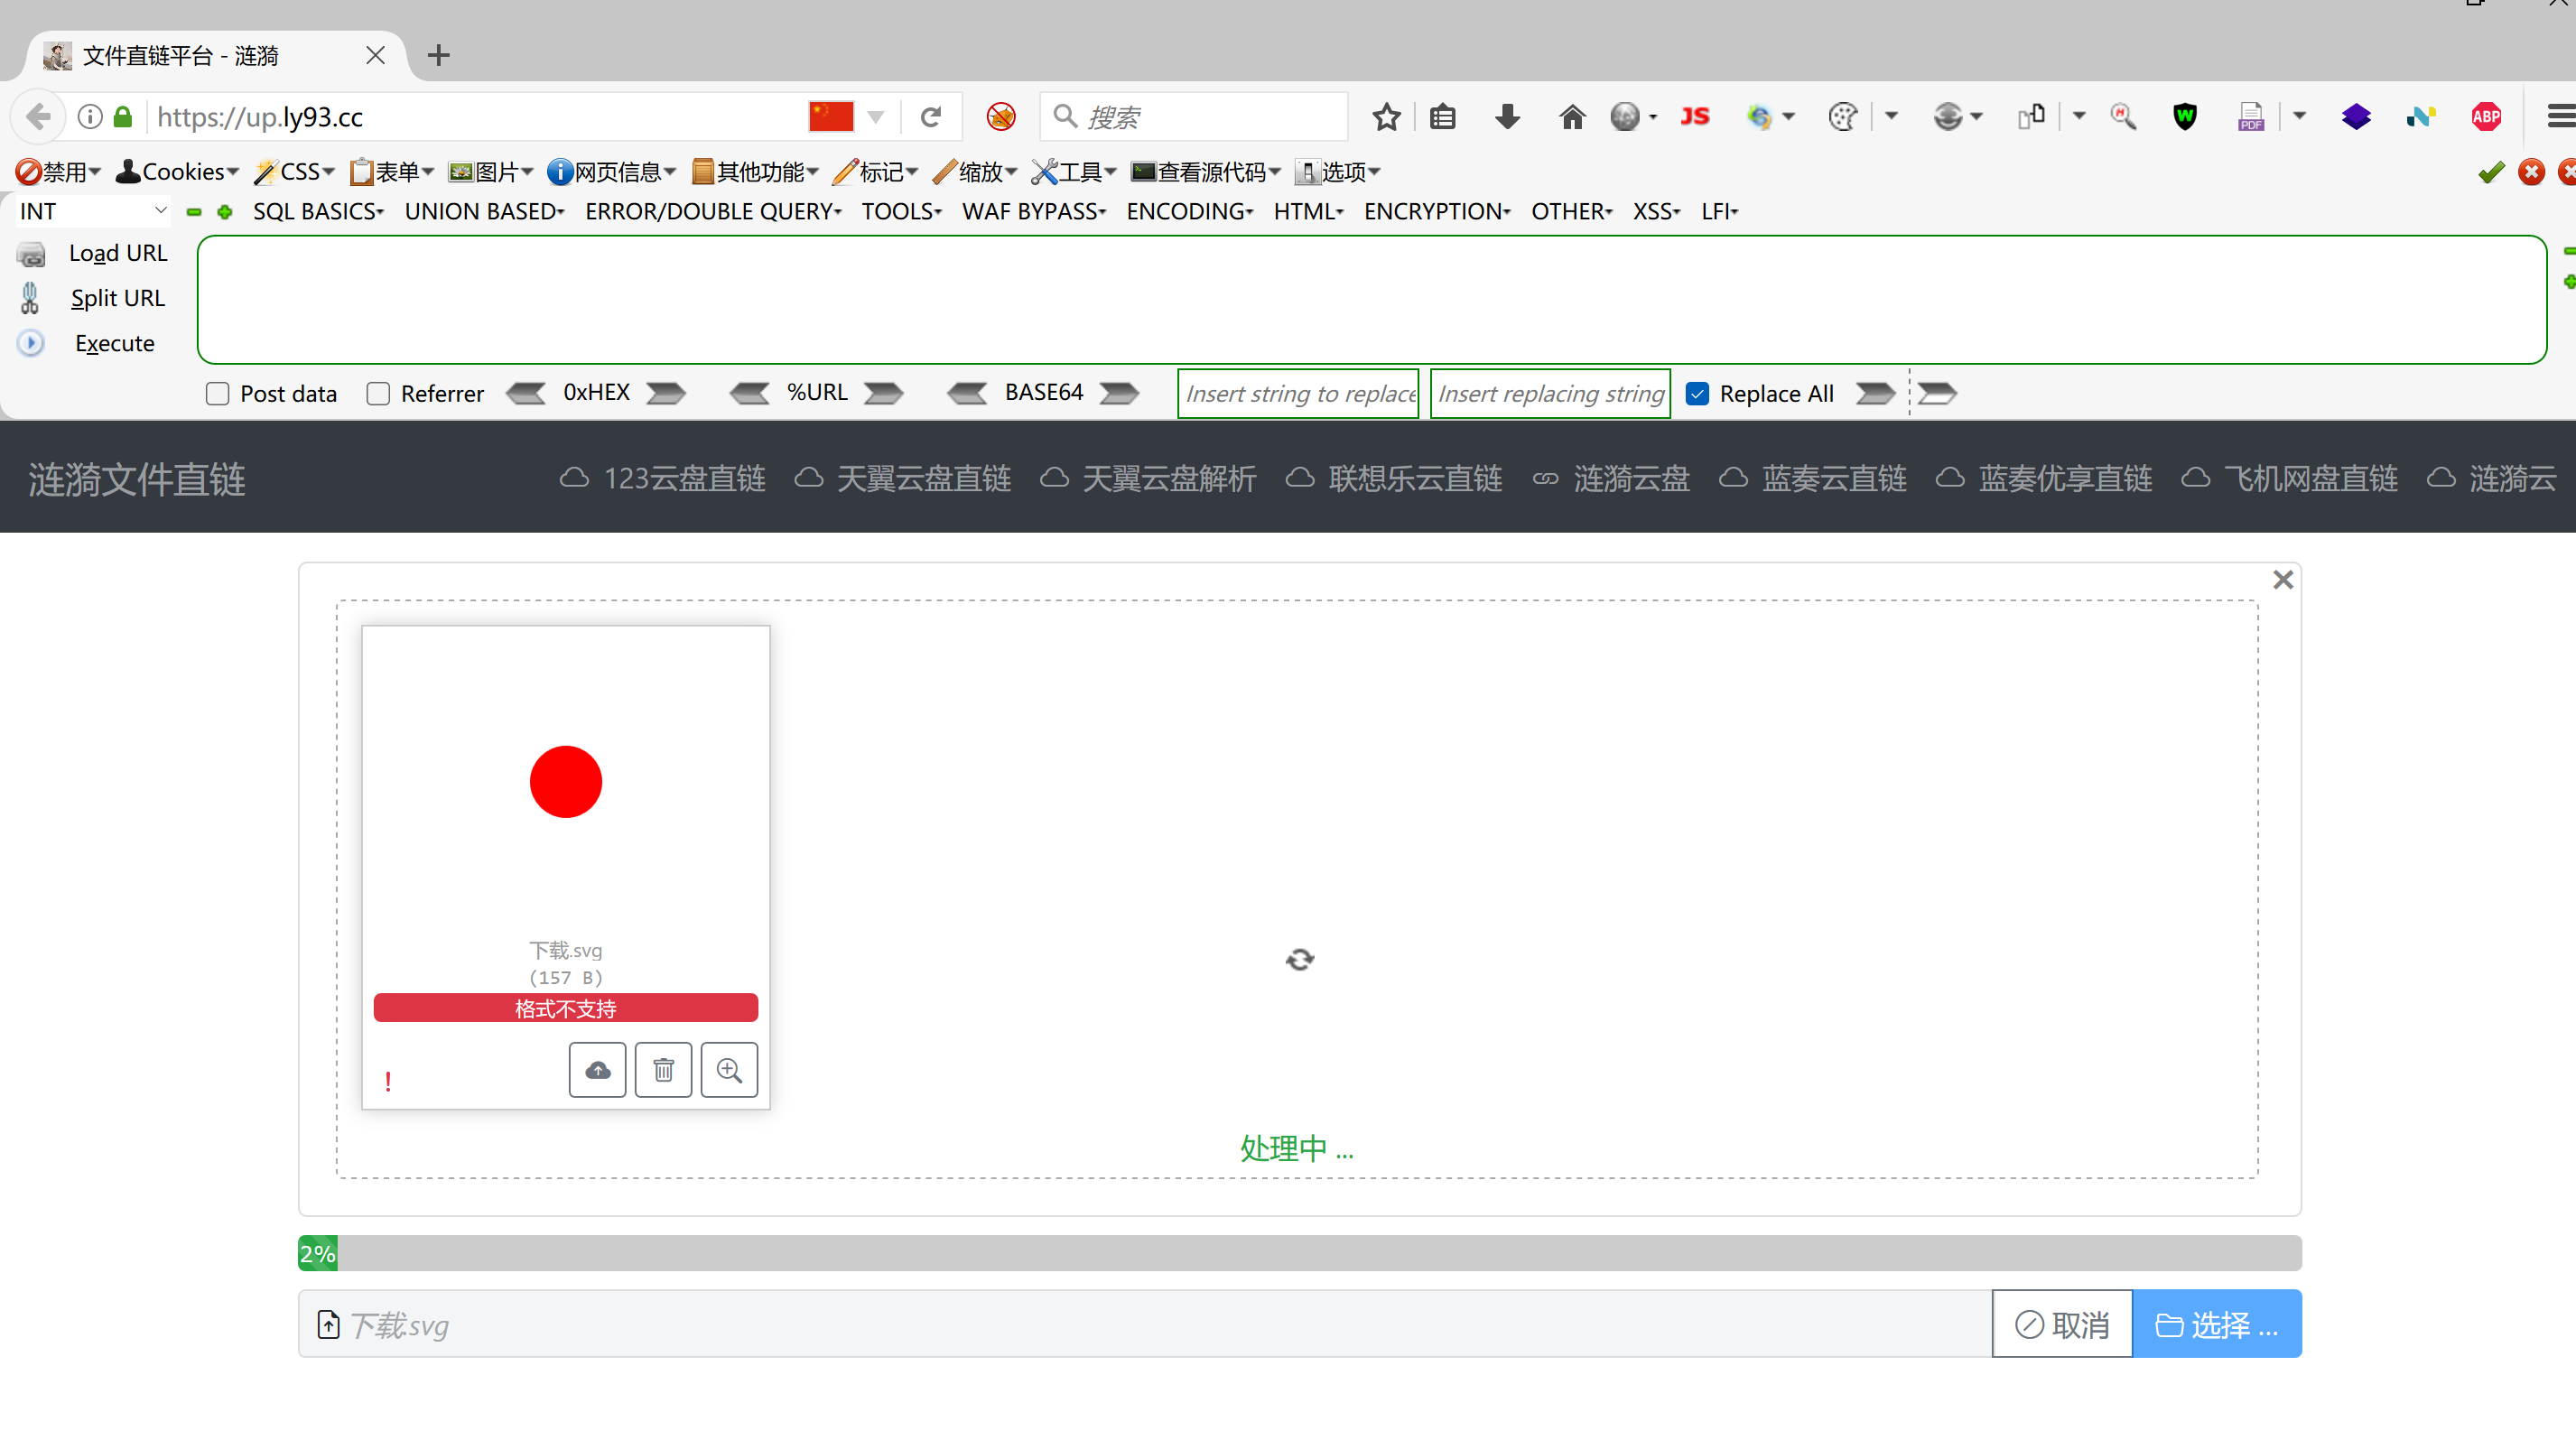Expand the SQL BASICS menu
The height and width of the screenshot is (1431, 2576).
[x=318, y=211]
